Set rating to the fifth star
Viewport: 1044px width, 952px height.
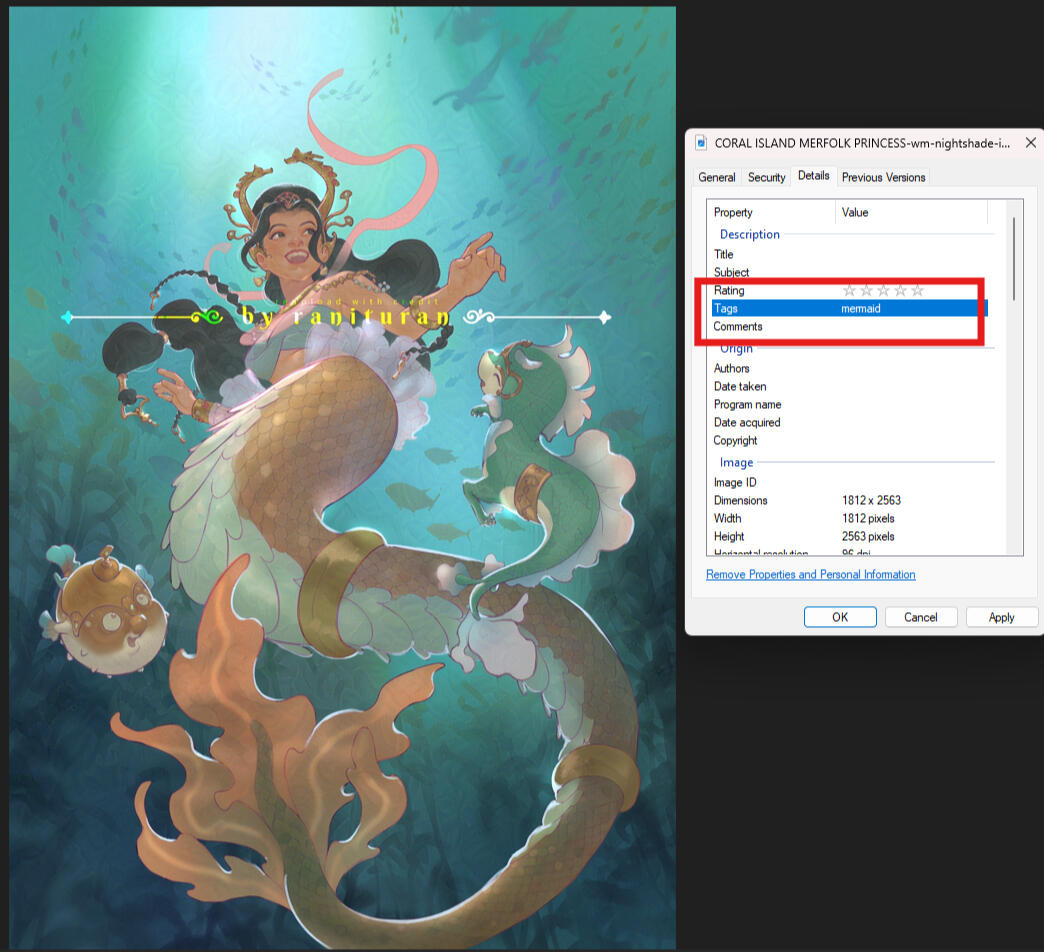[x=917, y=291]
